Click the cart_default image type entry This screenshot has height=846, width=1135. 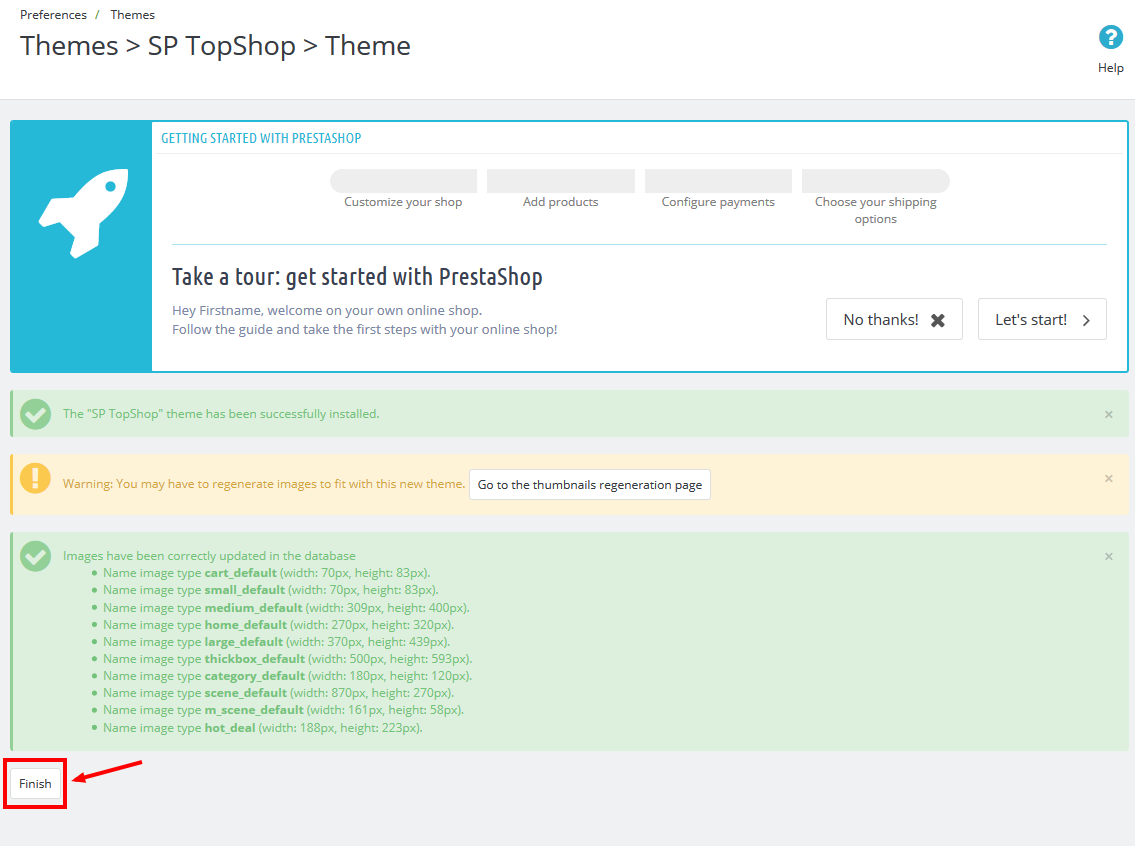(x=266, y=573)
